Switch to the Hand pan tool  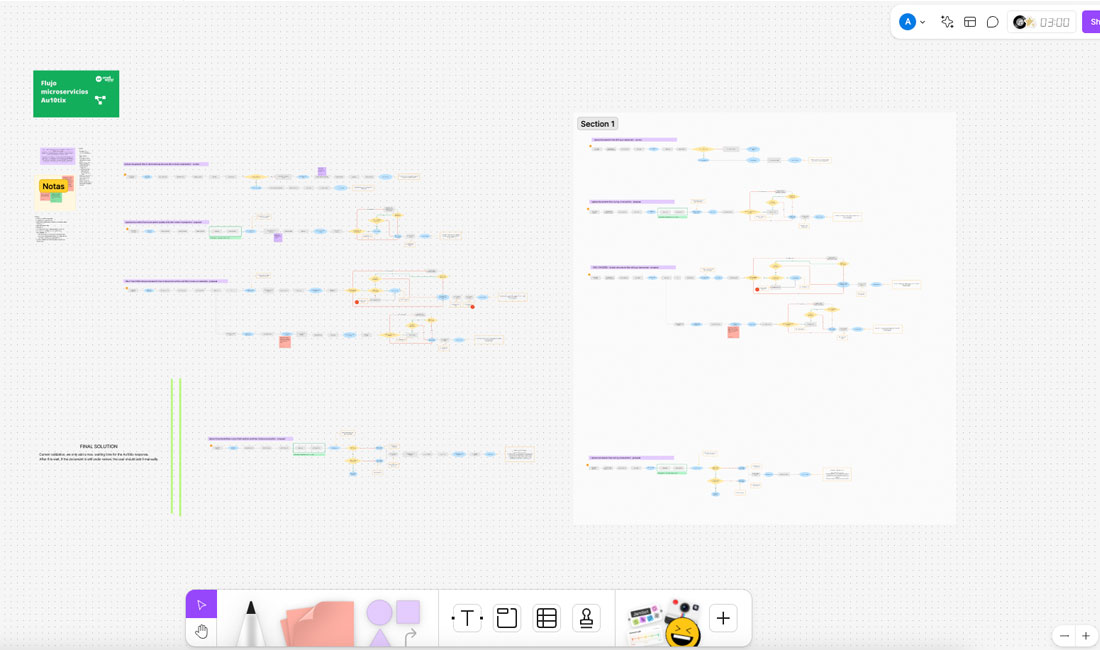click(x=201, y=631)
